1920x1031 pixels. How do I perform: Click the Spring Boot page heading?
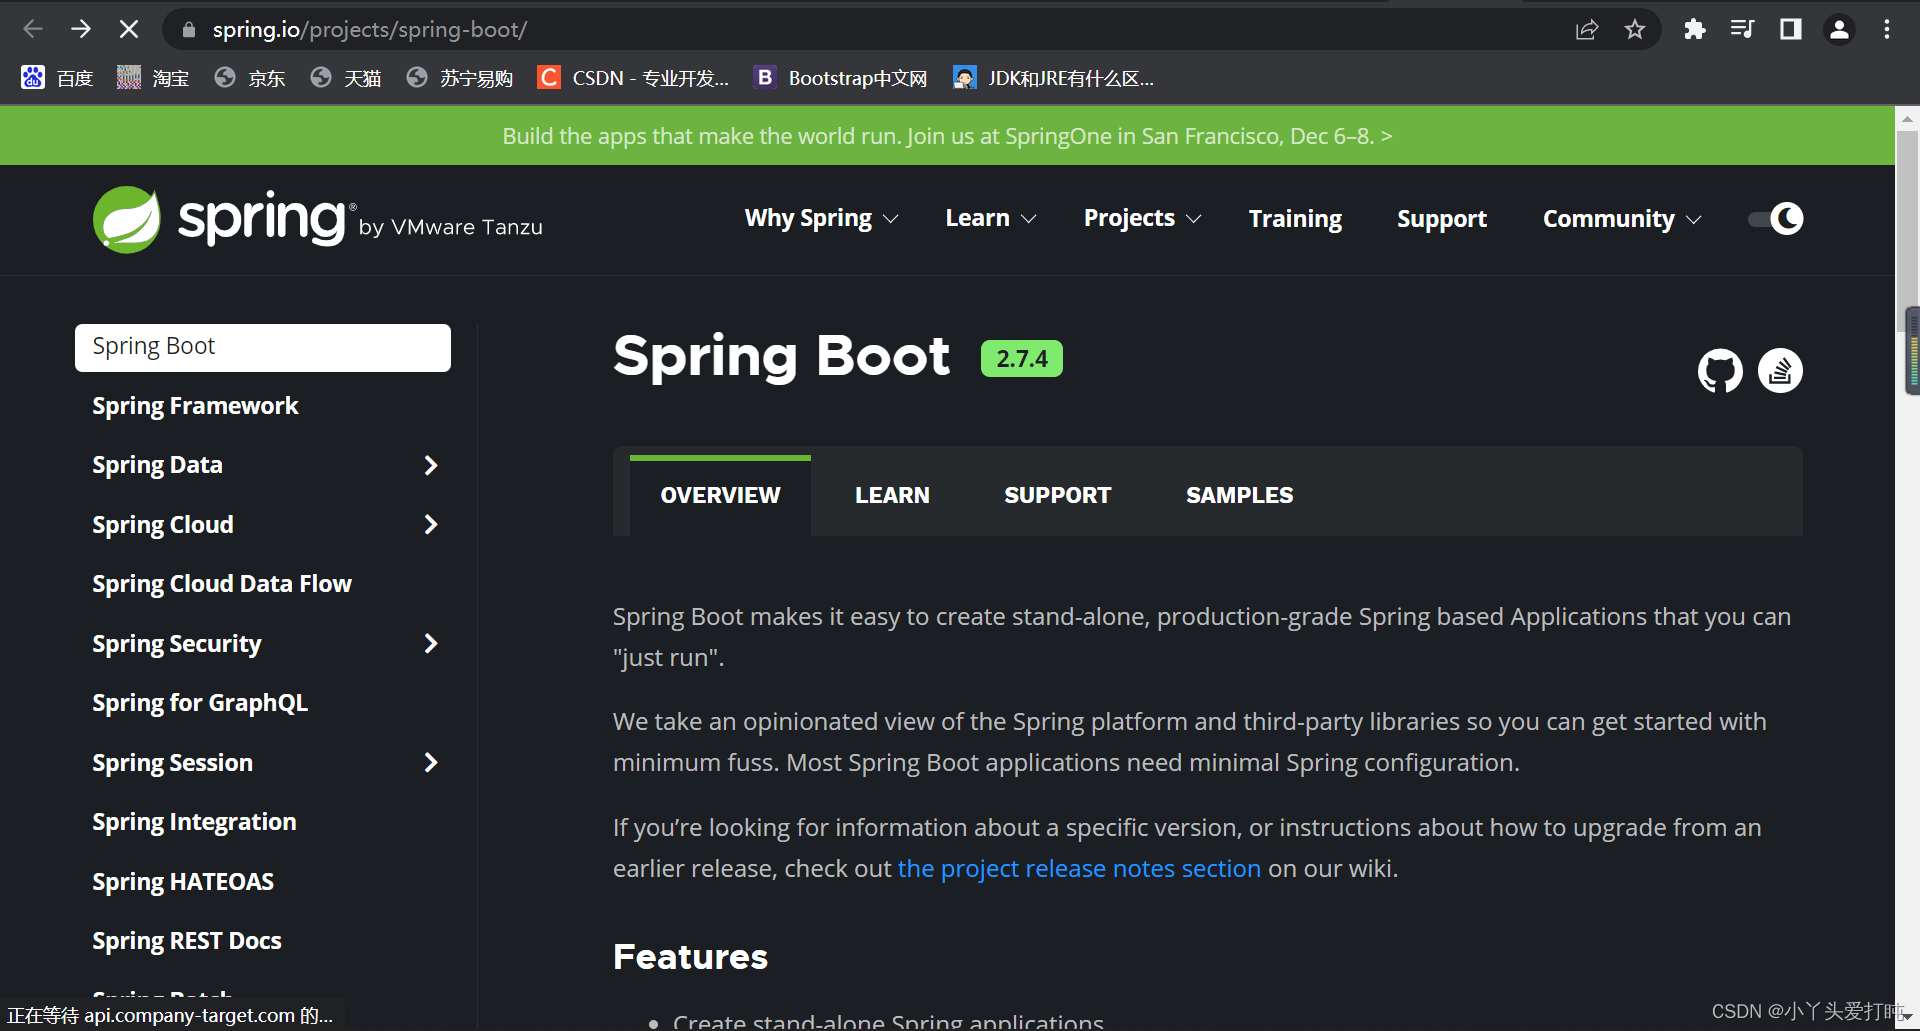(781, 356)
